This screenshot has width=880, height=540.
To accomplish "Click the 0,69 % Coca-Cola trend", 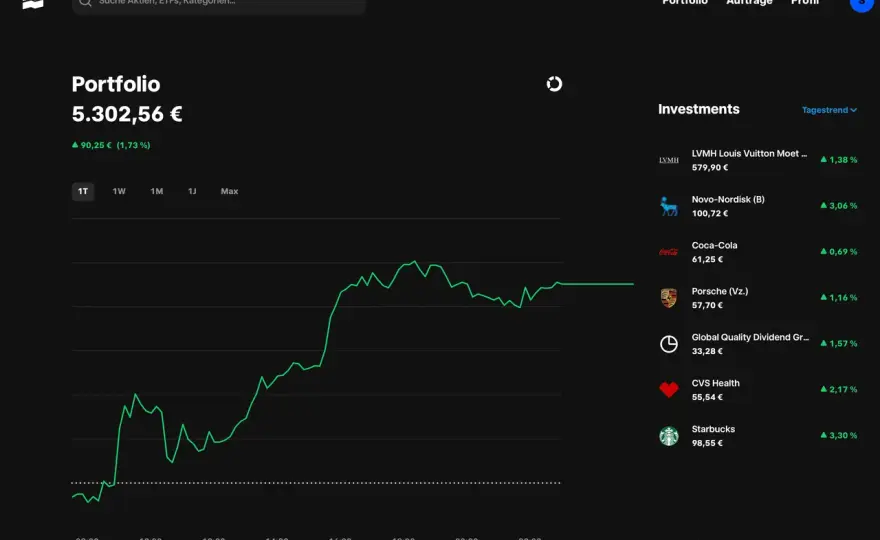I will (838, 252).
